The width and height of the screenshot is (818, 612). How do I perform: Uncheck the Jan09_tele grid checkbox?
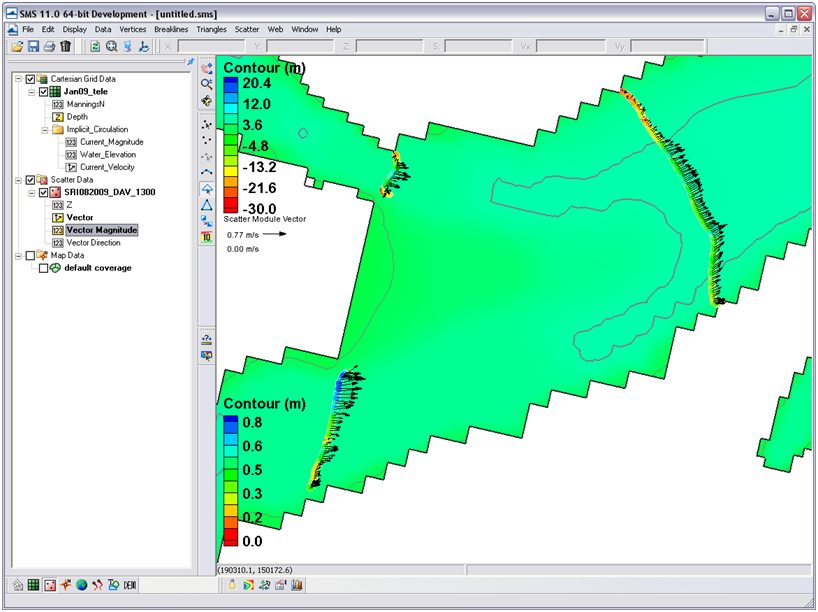coord(43,92)
